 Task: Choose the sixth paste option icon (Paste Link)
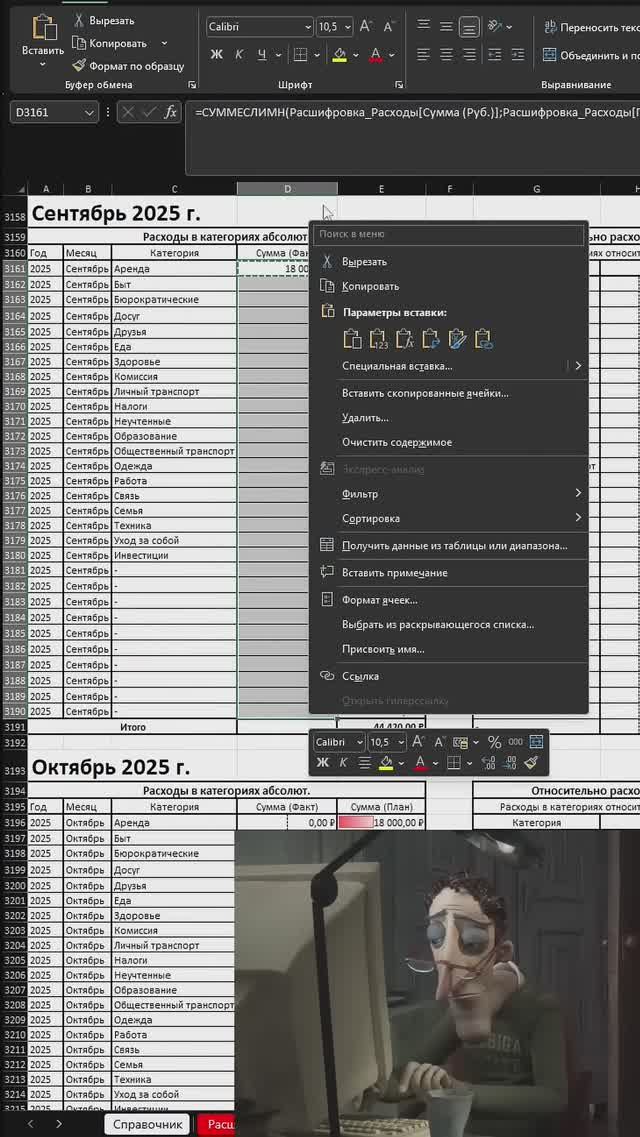tap(483, 339)
